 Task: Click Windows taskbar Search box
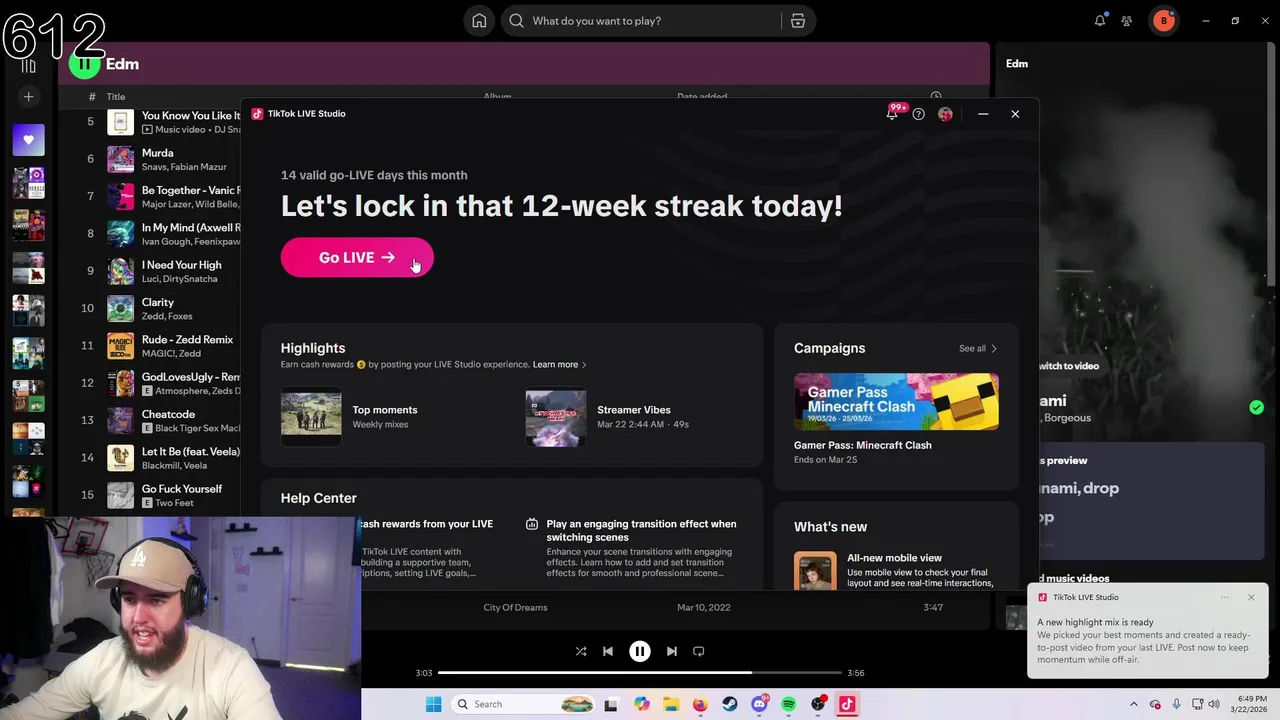[x=522, y=705]
